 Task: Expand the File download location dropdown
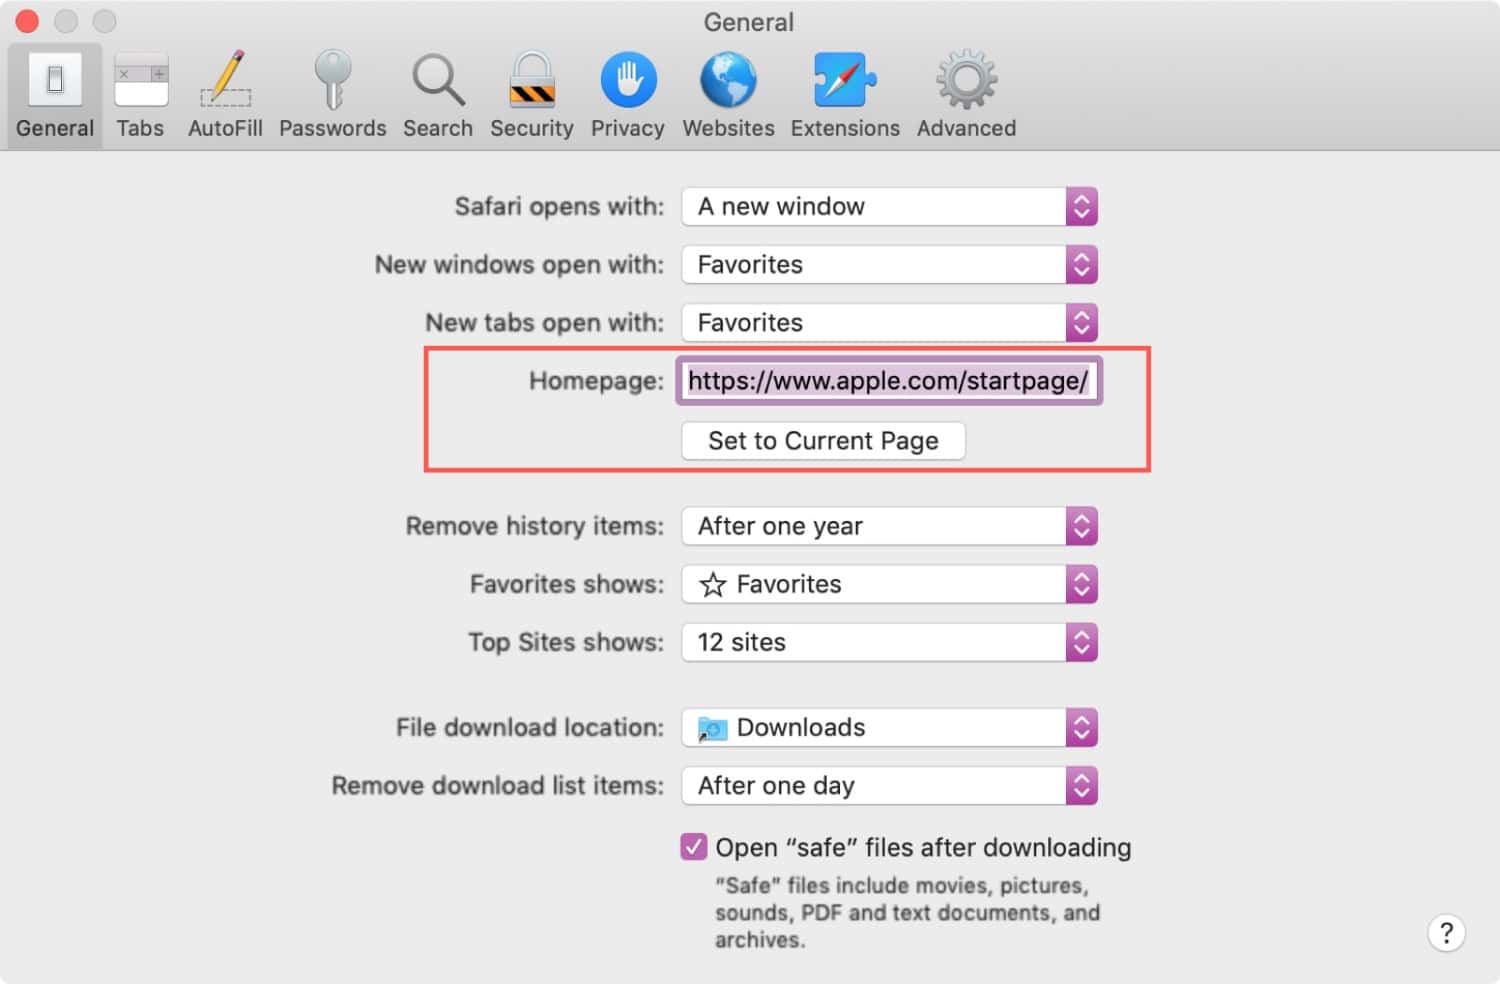(x=889, y=728)
